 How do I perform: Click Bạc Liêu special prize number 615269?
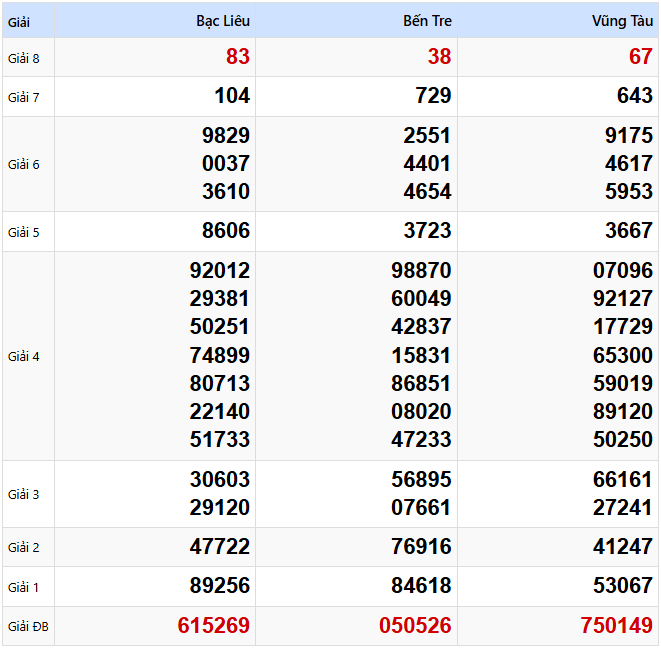pyautogui.click(x=214, y=626)
